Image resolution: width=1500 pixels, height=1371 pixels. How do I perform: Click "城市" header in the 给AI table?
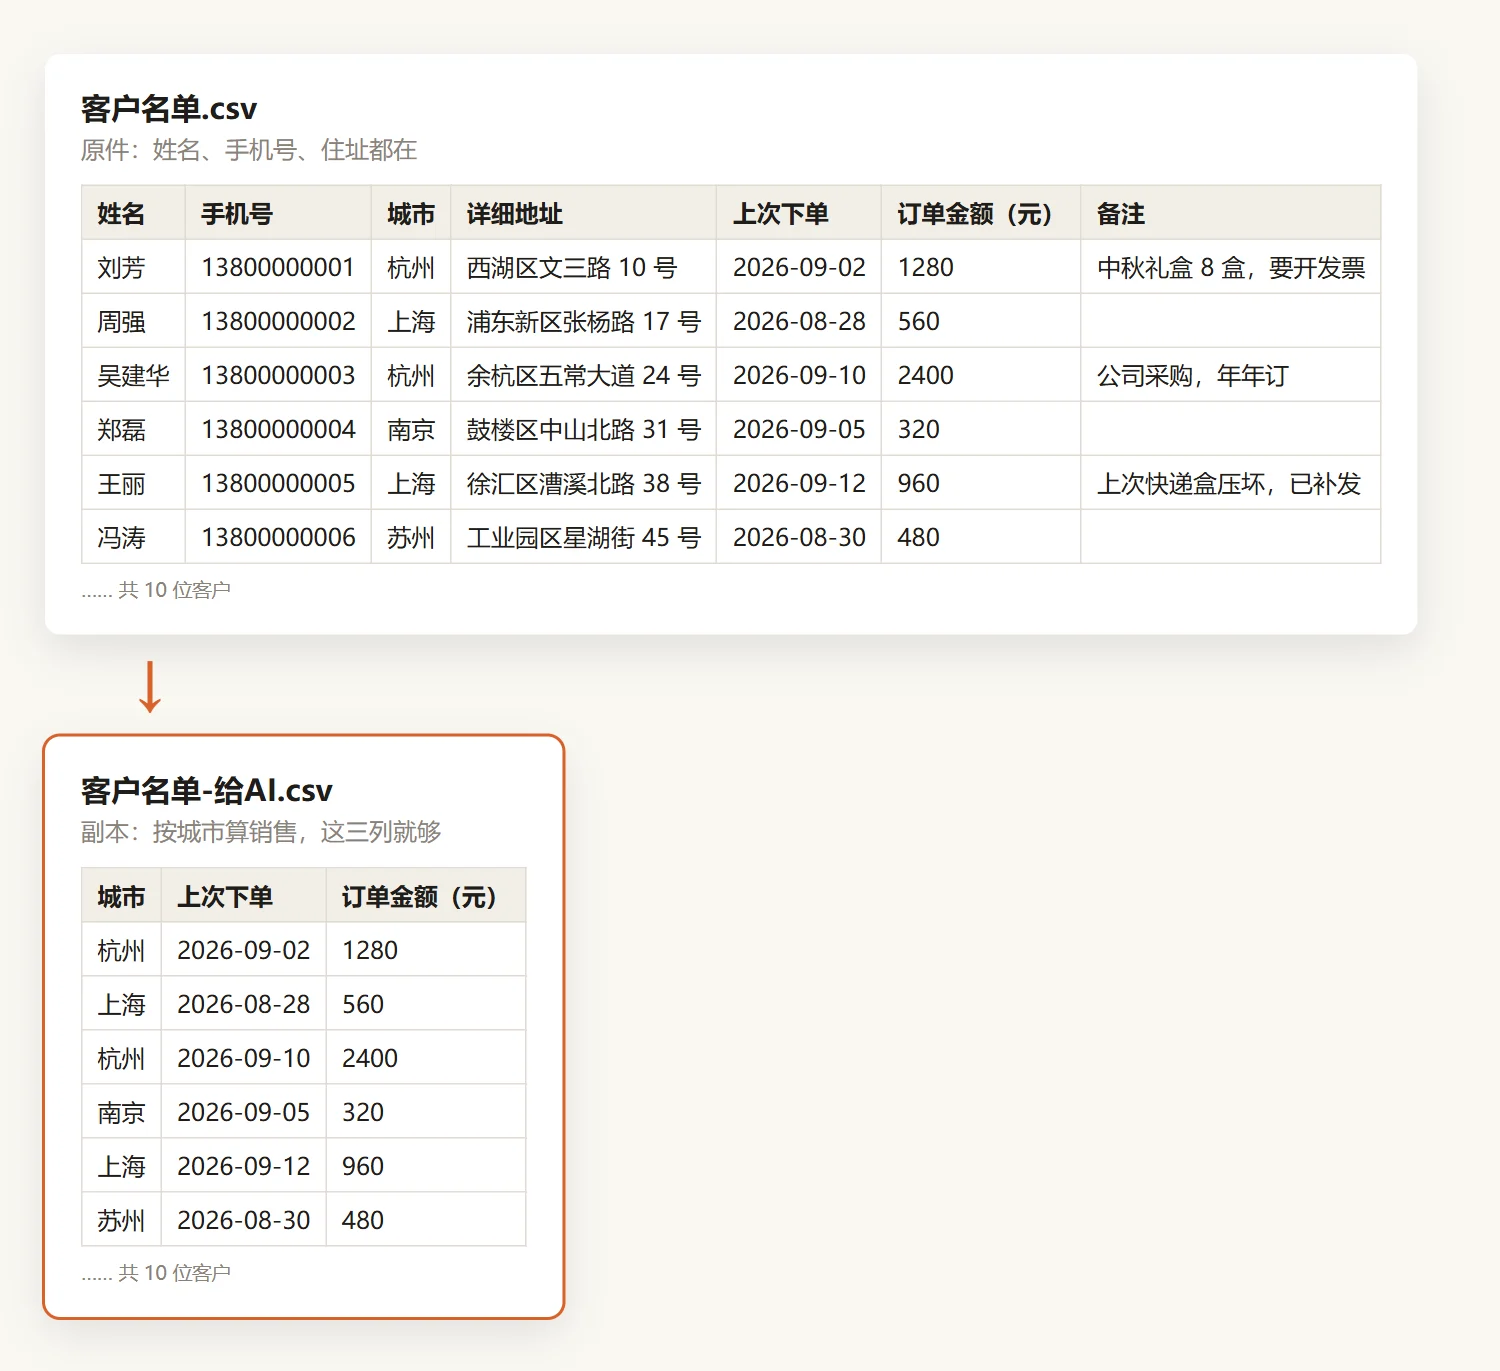(121, 897)
